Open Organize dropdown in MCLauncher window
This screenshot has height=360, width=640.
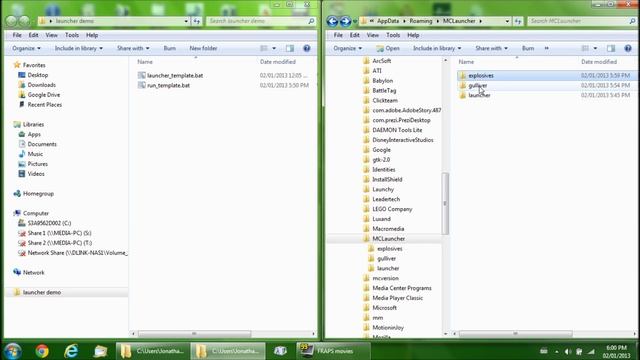(348, 48)
